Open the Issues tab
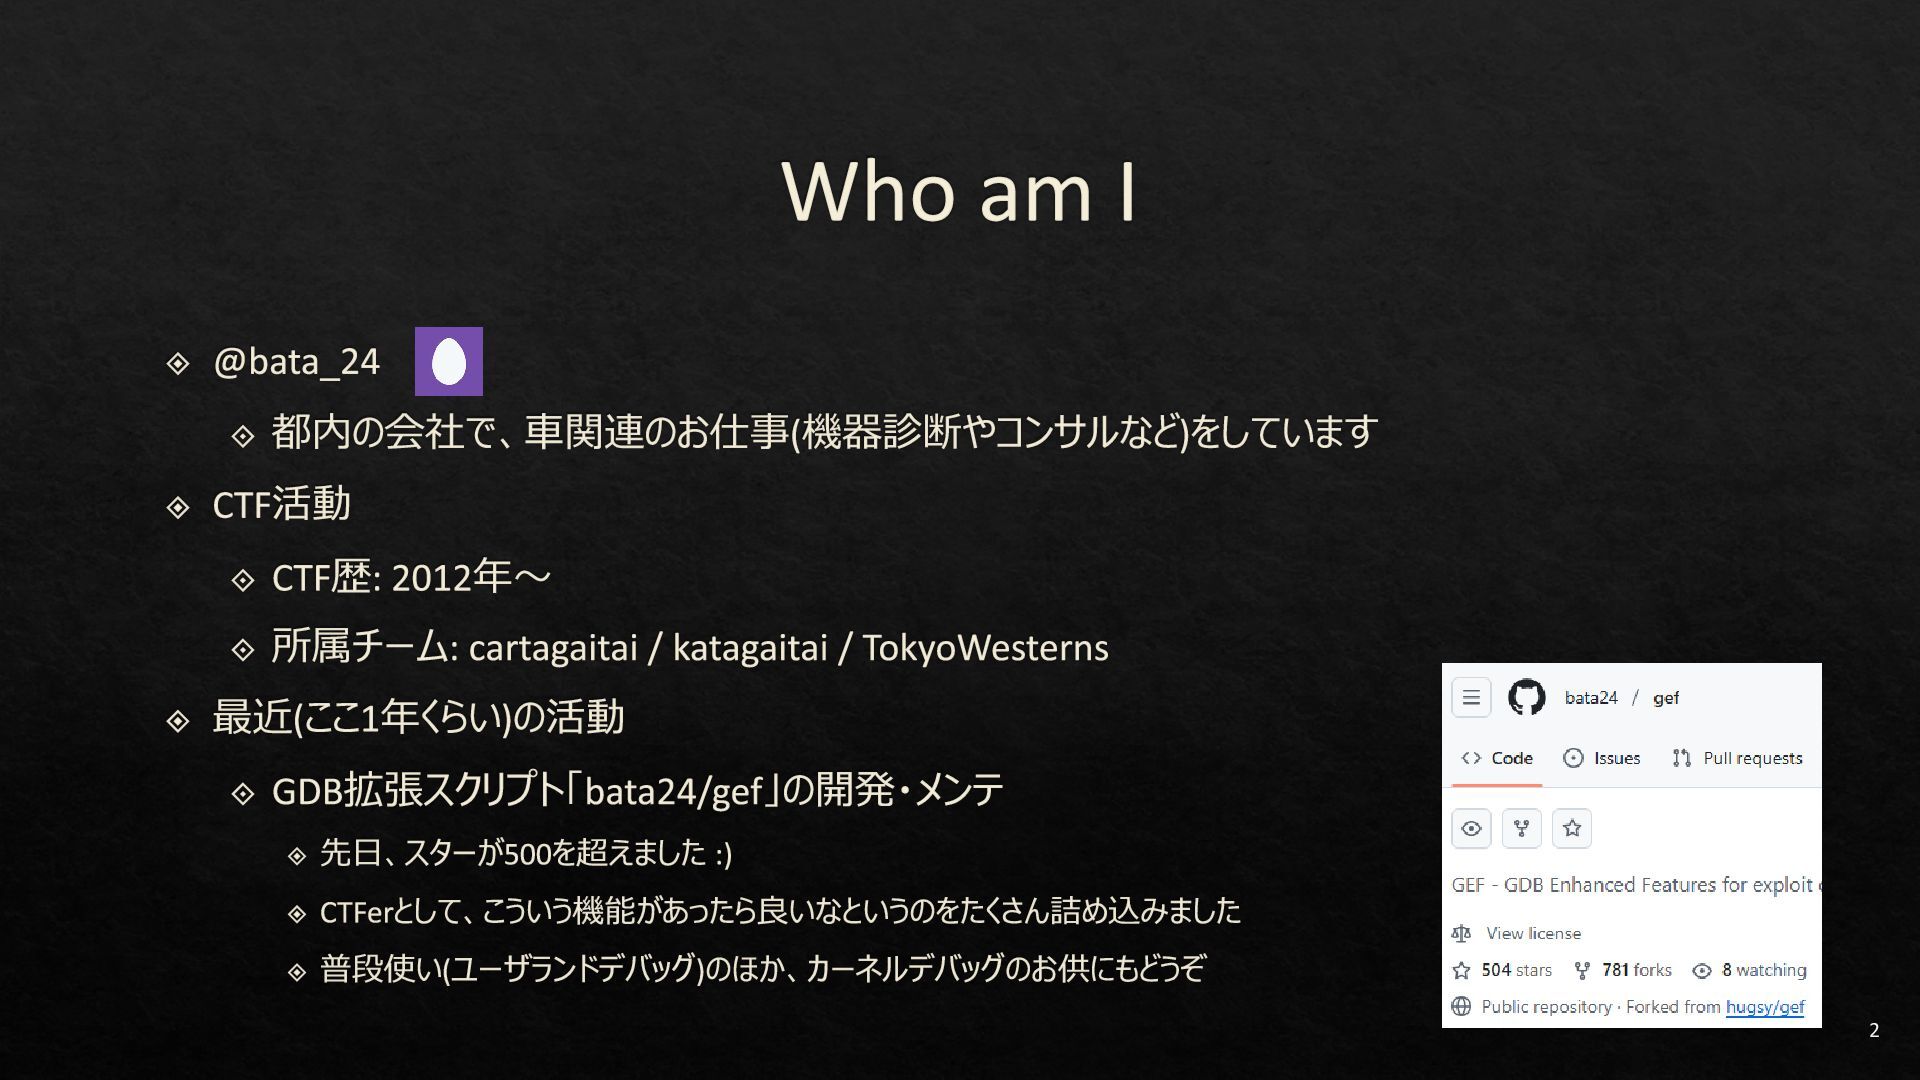The width and height of the screenshot is (1920, 1080). click(x=1602, y=758)
